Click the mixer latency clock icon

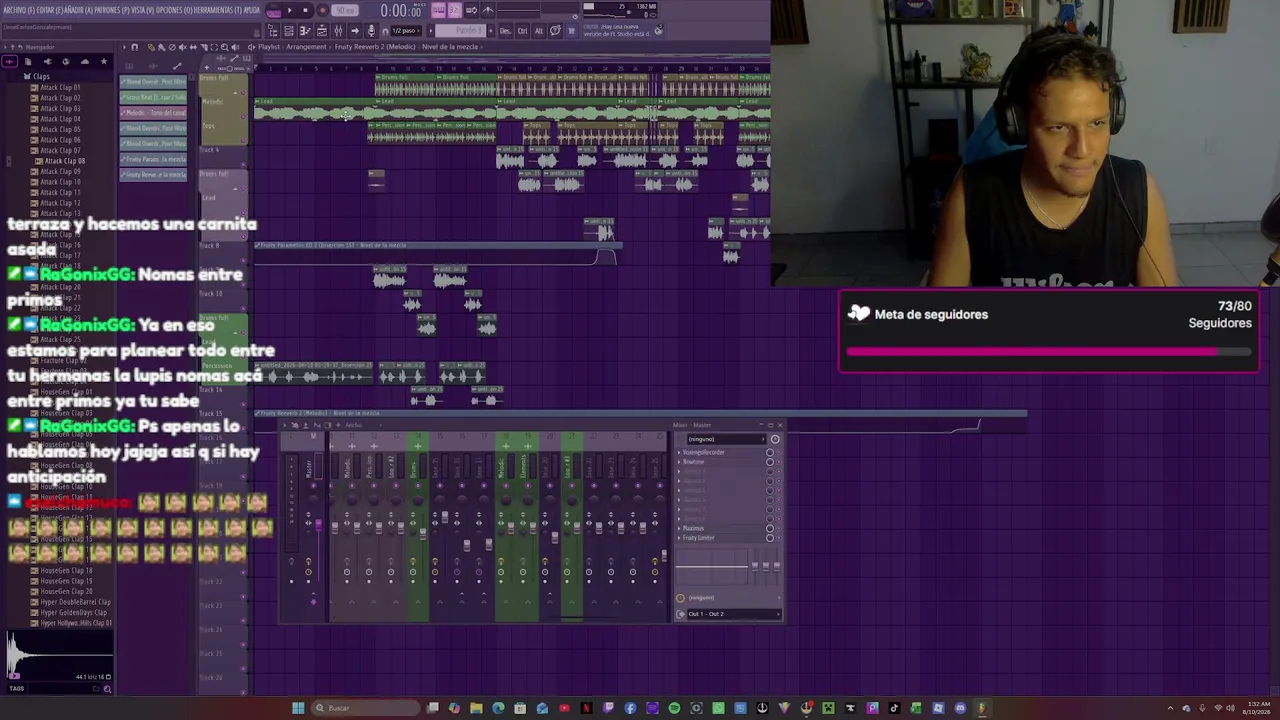click(681, 598)
